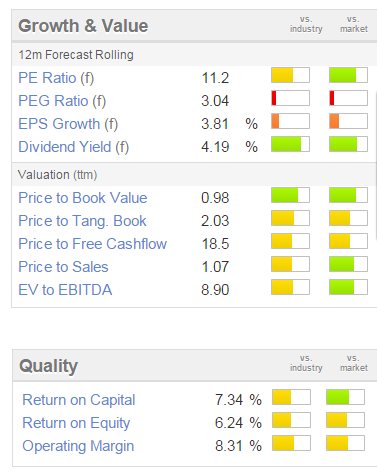This screenshot has height=476, width=377.
Task: Open the EPS Growth (f) link
Action: [x=68, y=124]
